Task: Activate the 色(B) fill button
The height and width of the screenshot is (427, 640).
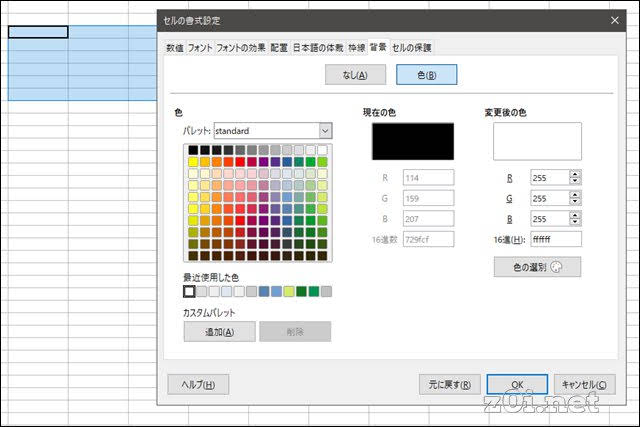Action: click(427, 75)
